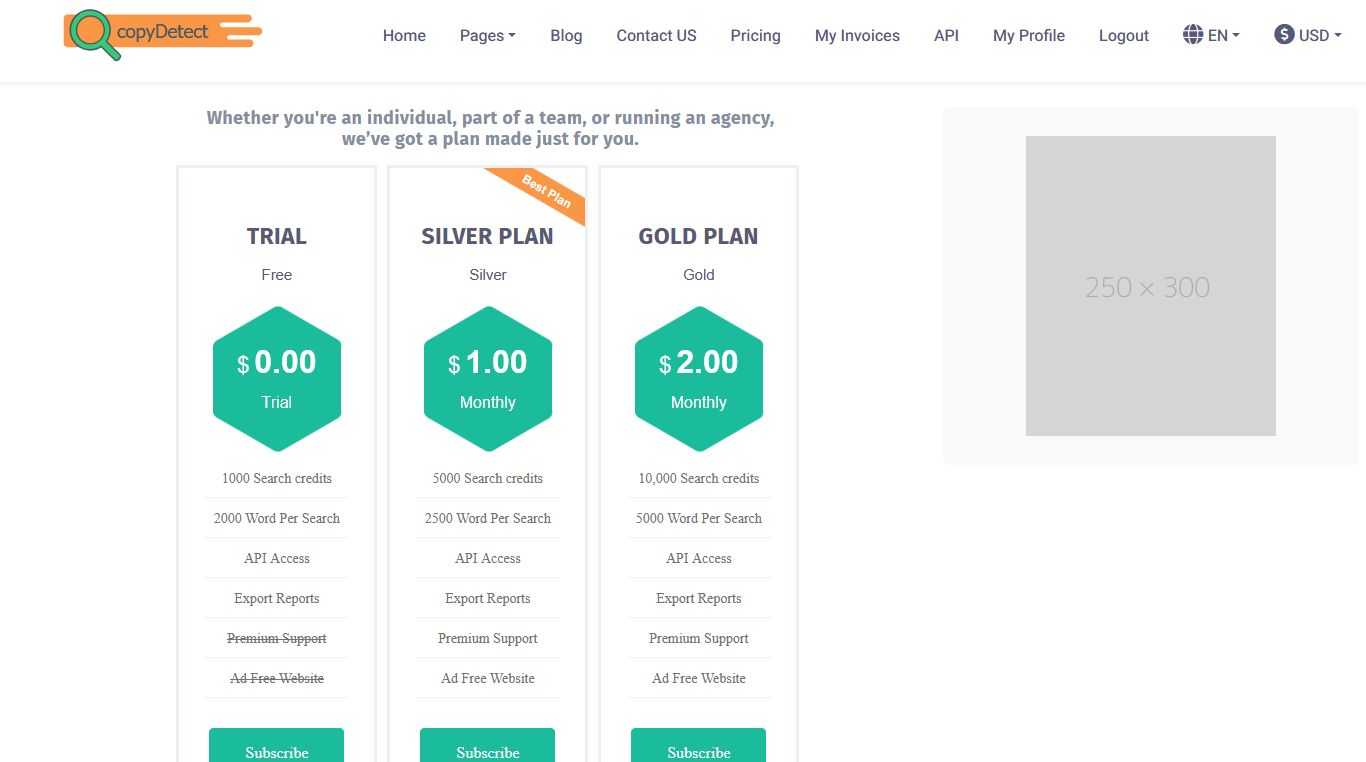Expand the Pages dropdown menu
This screenshot has width=1366, height=762.
tap(487, 36)
